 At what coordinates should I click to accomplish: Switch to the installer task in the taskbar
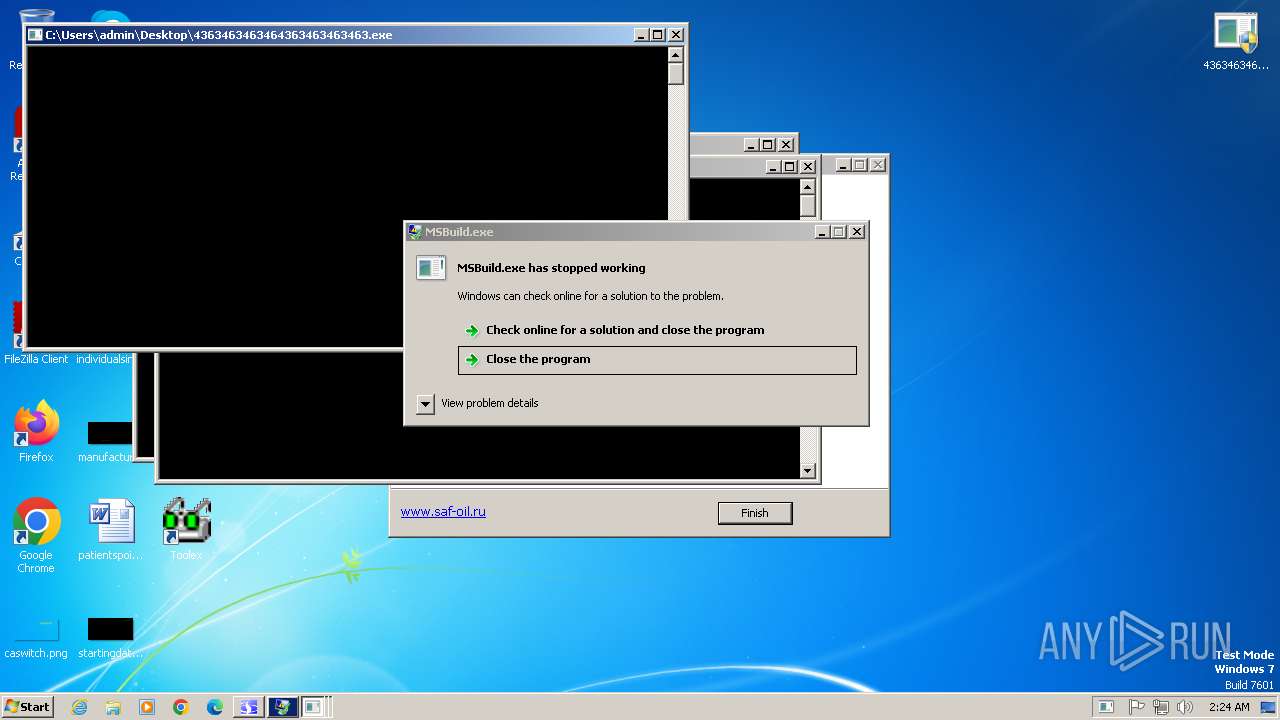tap(248, 707)
